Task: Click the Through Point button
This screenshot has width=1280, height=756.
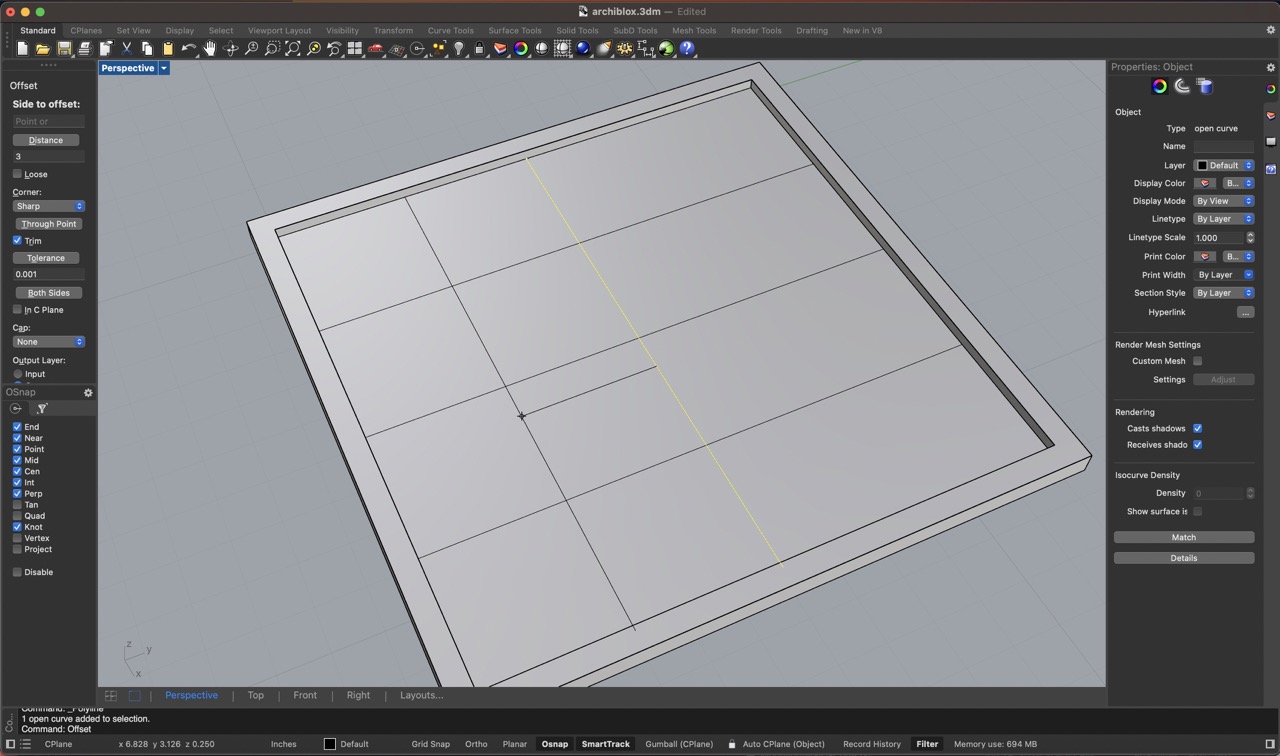Action: (x=49, y=224)
